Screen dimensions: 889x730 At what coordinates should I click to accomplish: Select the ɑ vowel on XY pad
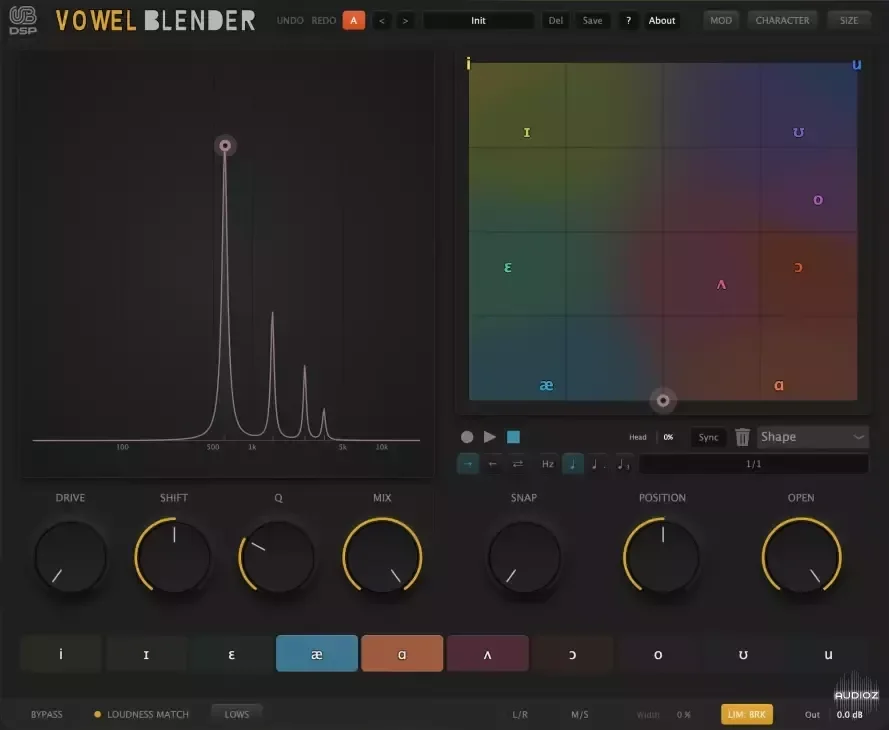(x=779, y=385)
